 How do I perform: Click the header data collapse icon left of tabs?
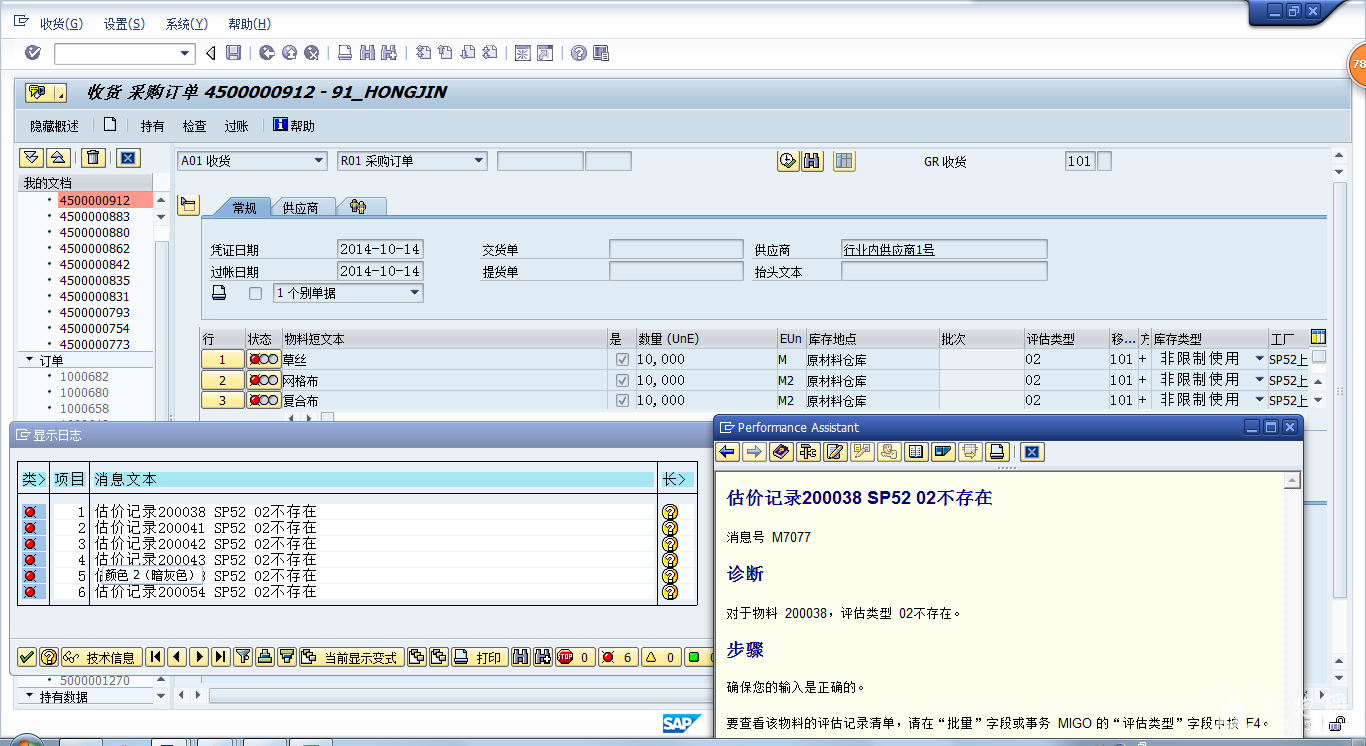coord(188,205)
